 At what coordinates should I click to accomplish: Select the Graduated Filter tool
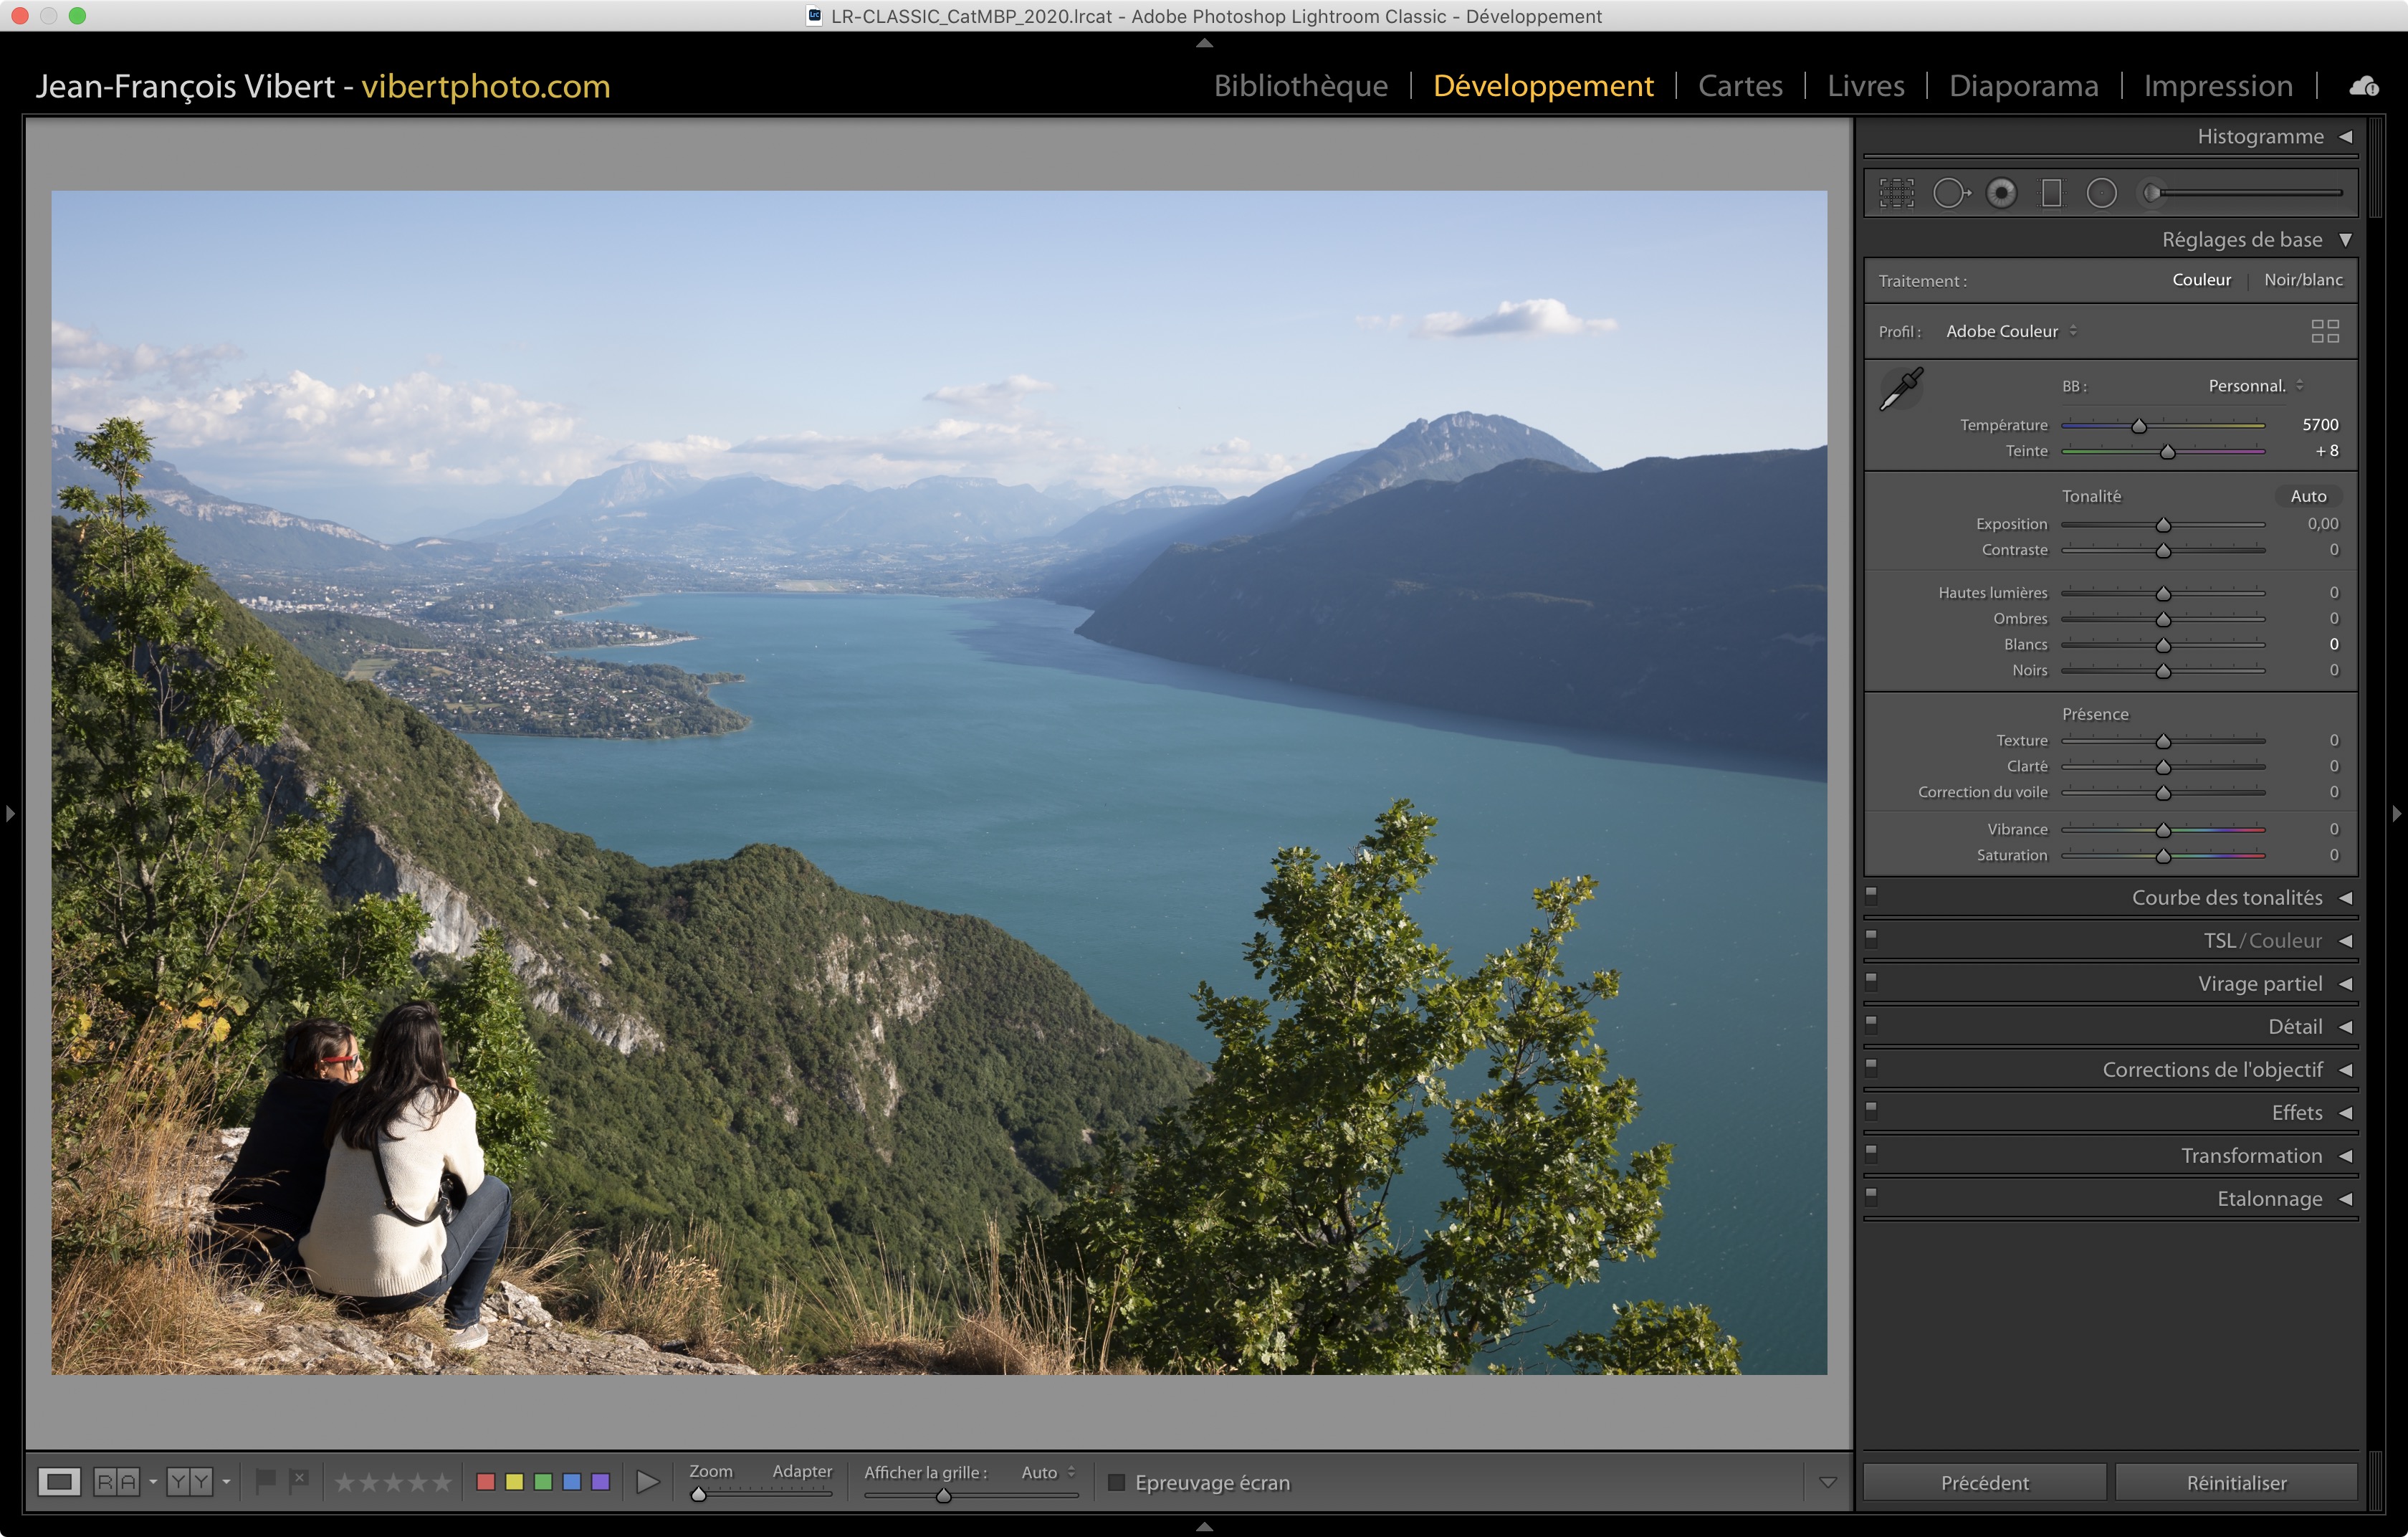point(2051,193)
